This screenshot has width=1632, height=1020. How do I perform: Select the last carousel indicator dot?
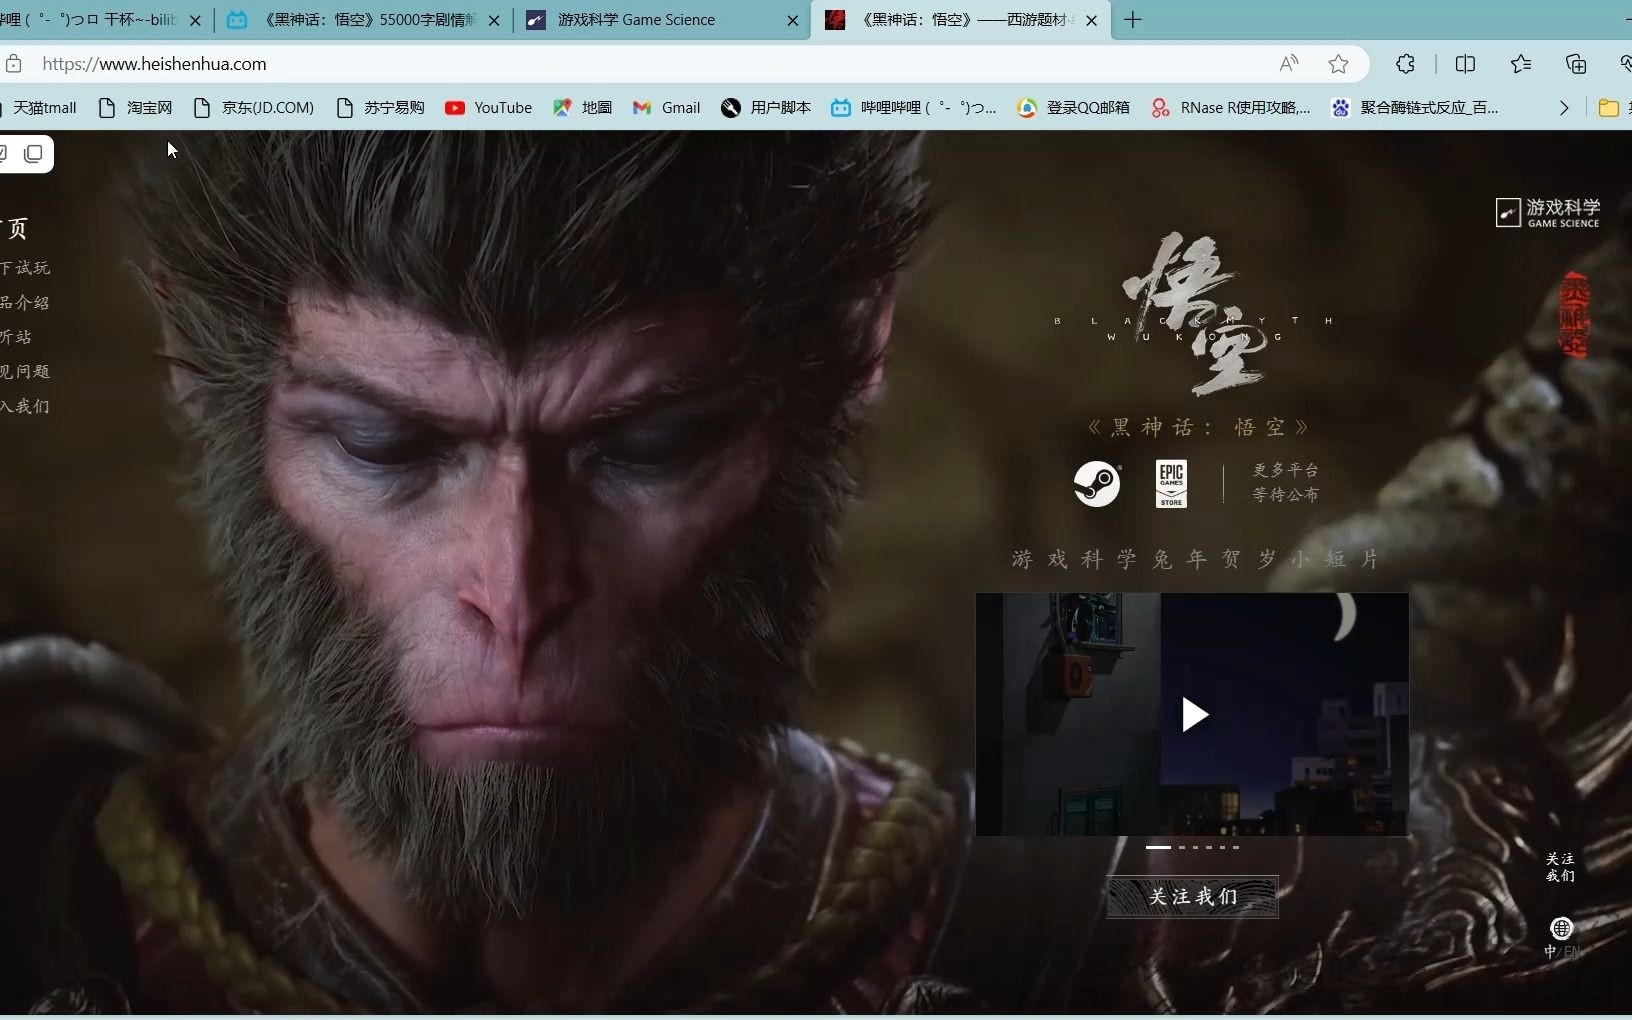(x=1236, y=847)
